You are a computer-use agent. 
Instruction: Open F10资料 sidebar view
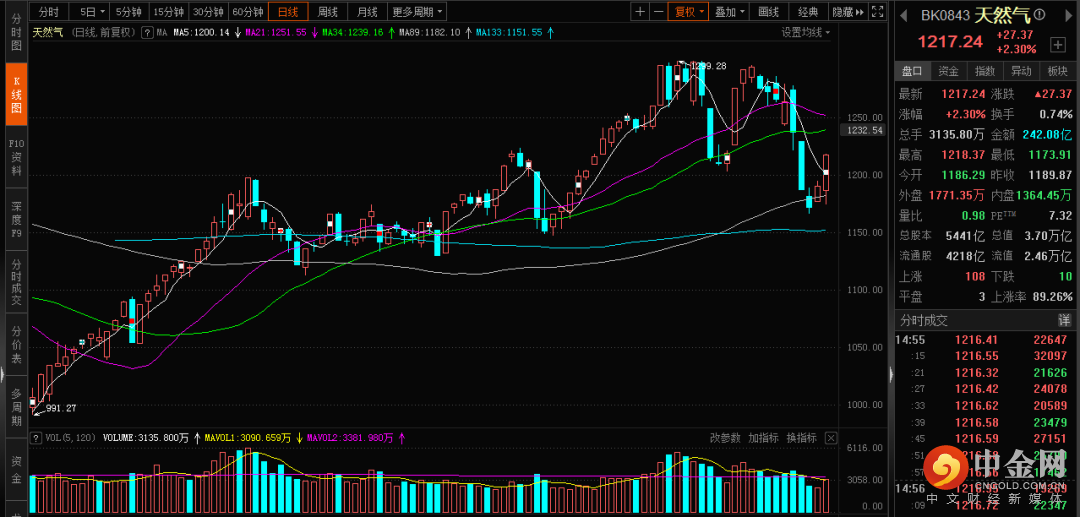pos(16,157)
